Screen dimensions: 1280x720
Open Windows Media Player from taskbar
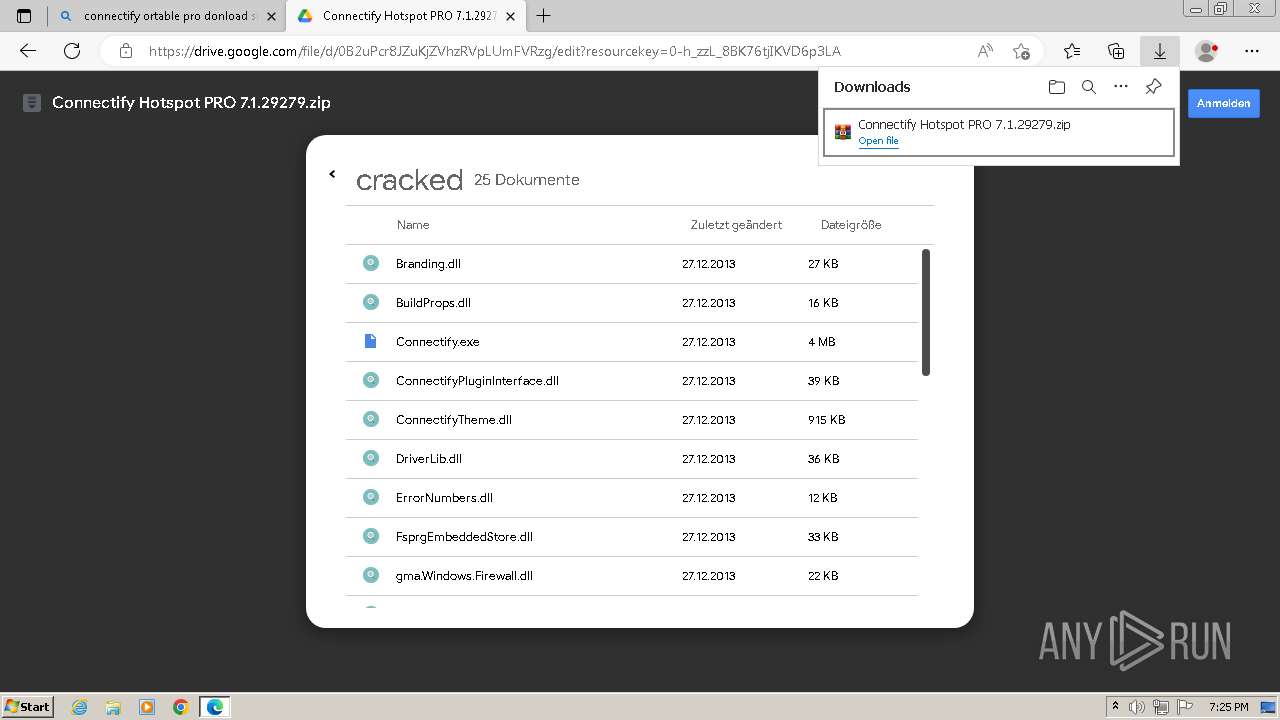pyautogui.click(x=147, y=707)
